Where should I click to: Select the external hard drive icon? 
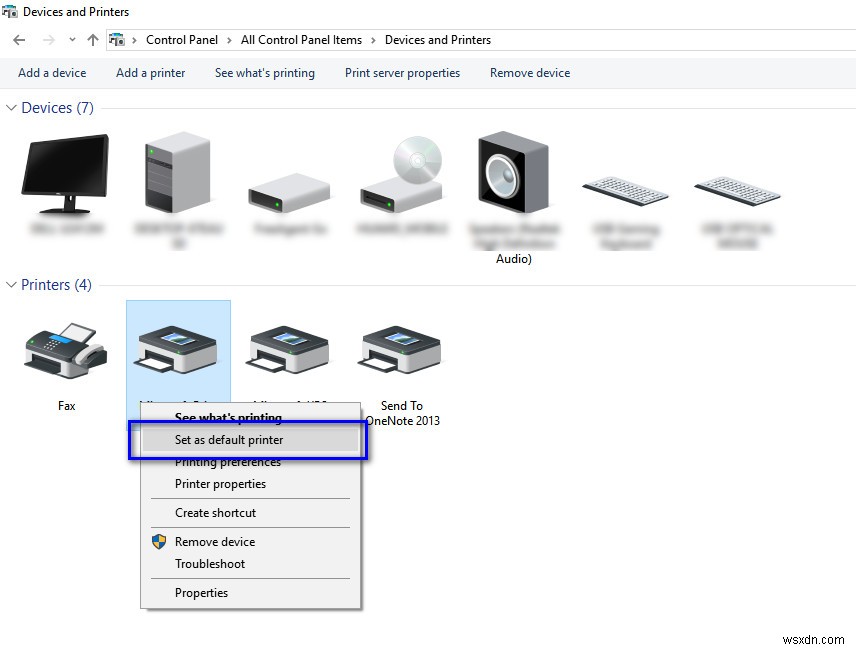point(289,193)
